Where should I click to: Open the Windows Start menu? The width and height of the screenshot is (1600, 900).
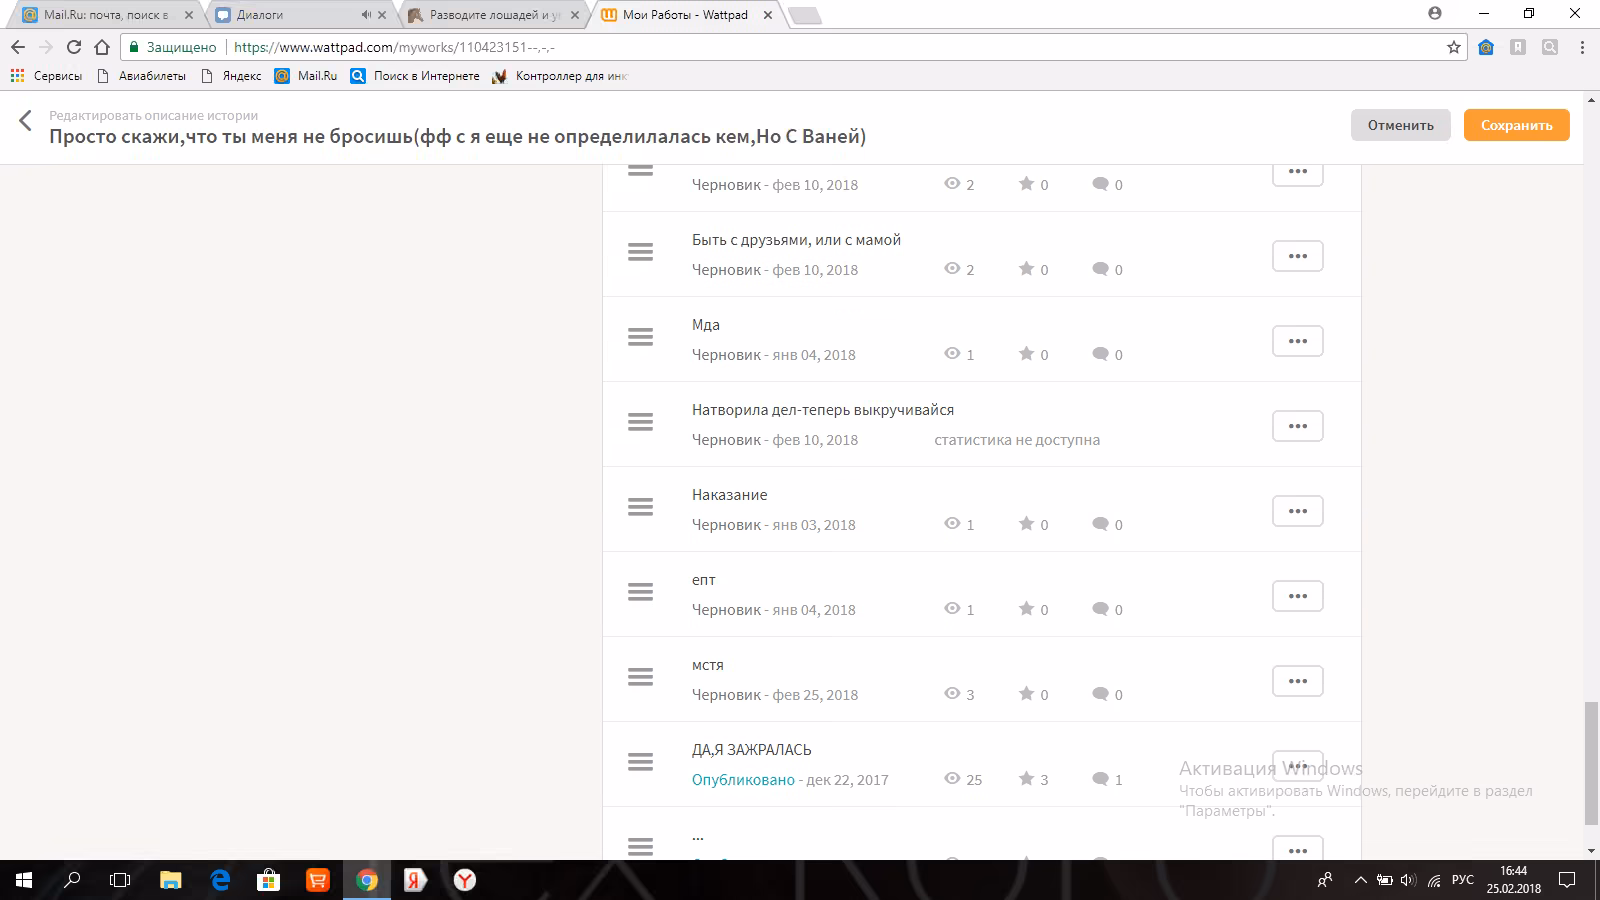24,880
